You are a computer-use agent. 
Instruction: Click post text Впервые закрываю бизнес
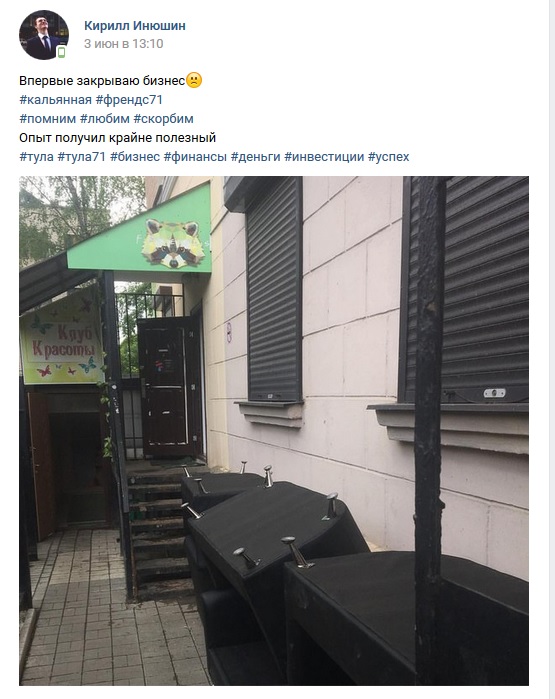pyautogui.click(x=102, y=81)
